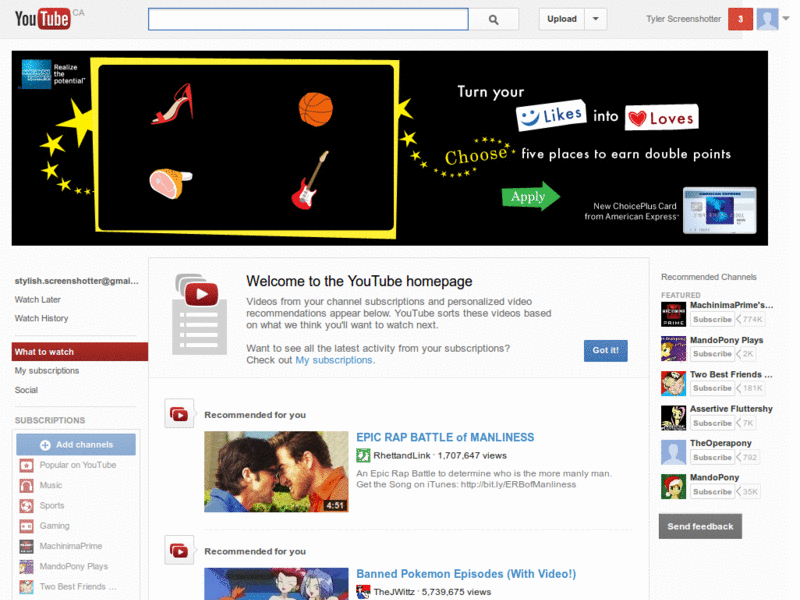Subscribe to MandoPony Plays
Screen dimensions: 800x600
712,354
